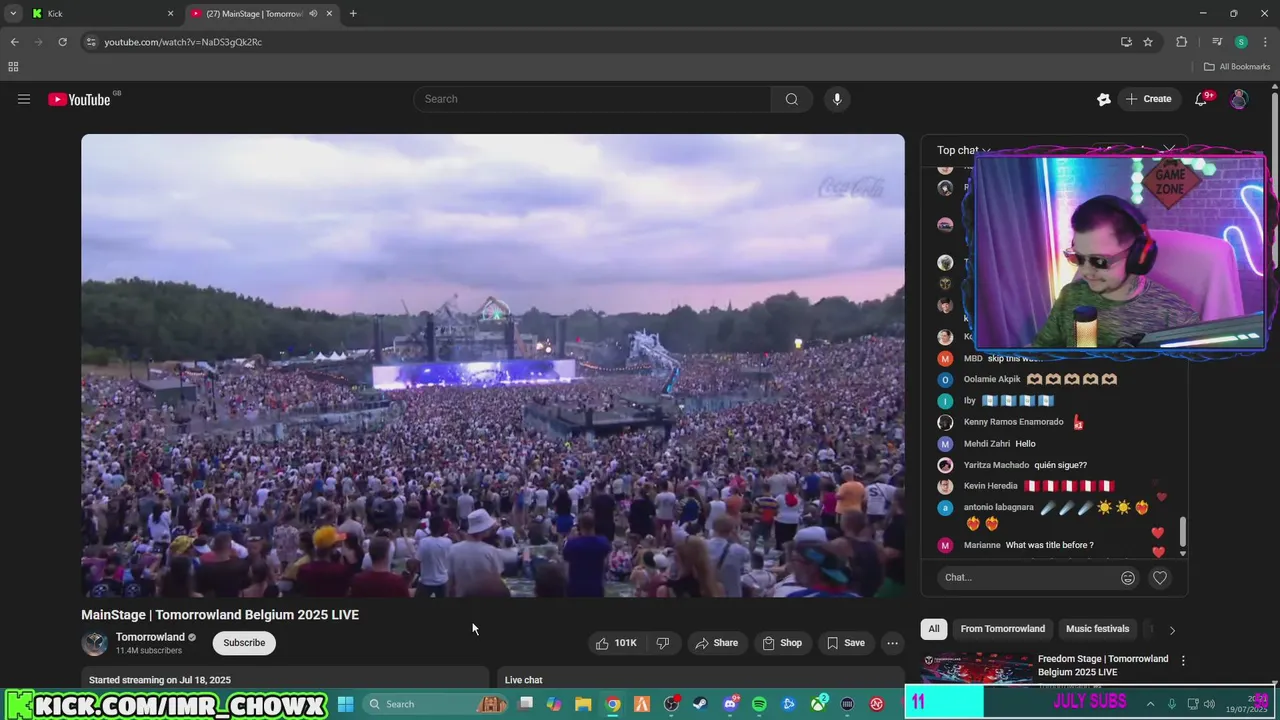Open Chrome profile S avatar

click(1241, 42)
